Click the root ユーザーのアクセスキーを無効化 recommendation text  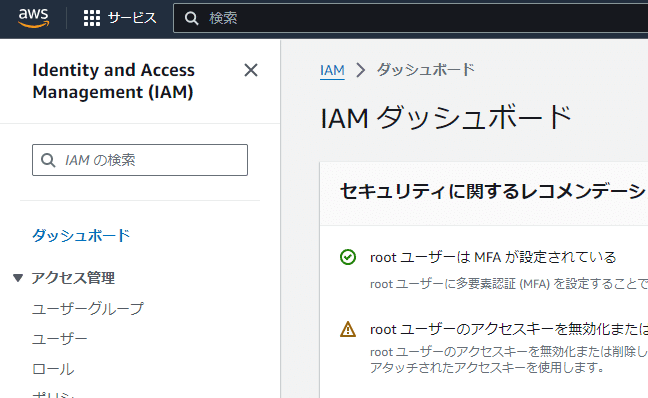[509, 329]
